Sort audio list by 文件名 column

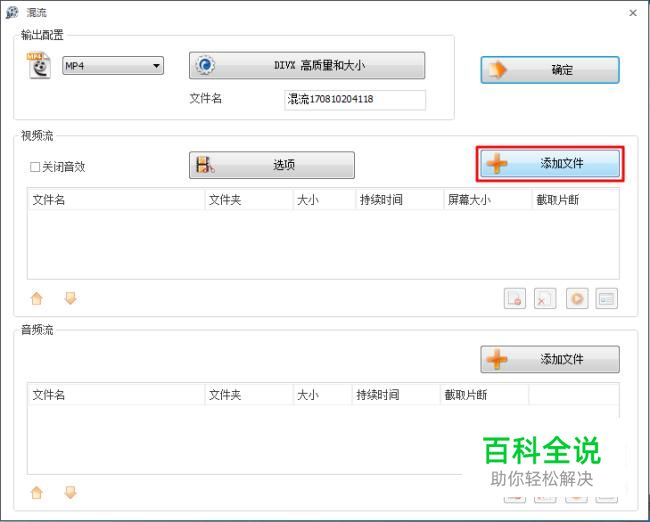point(116,394)
